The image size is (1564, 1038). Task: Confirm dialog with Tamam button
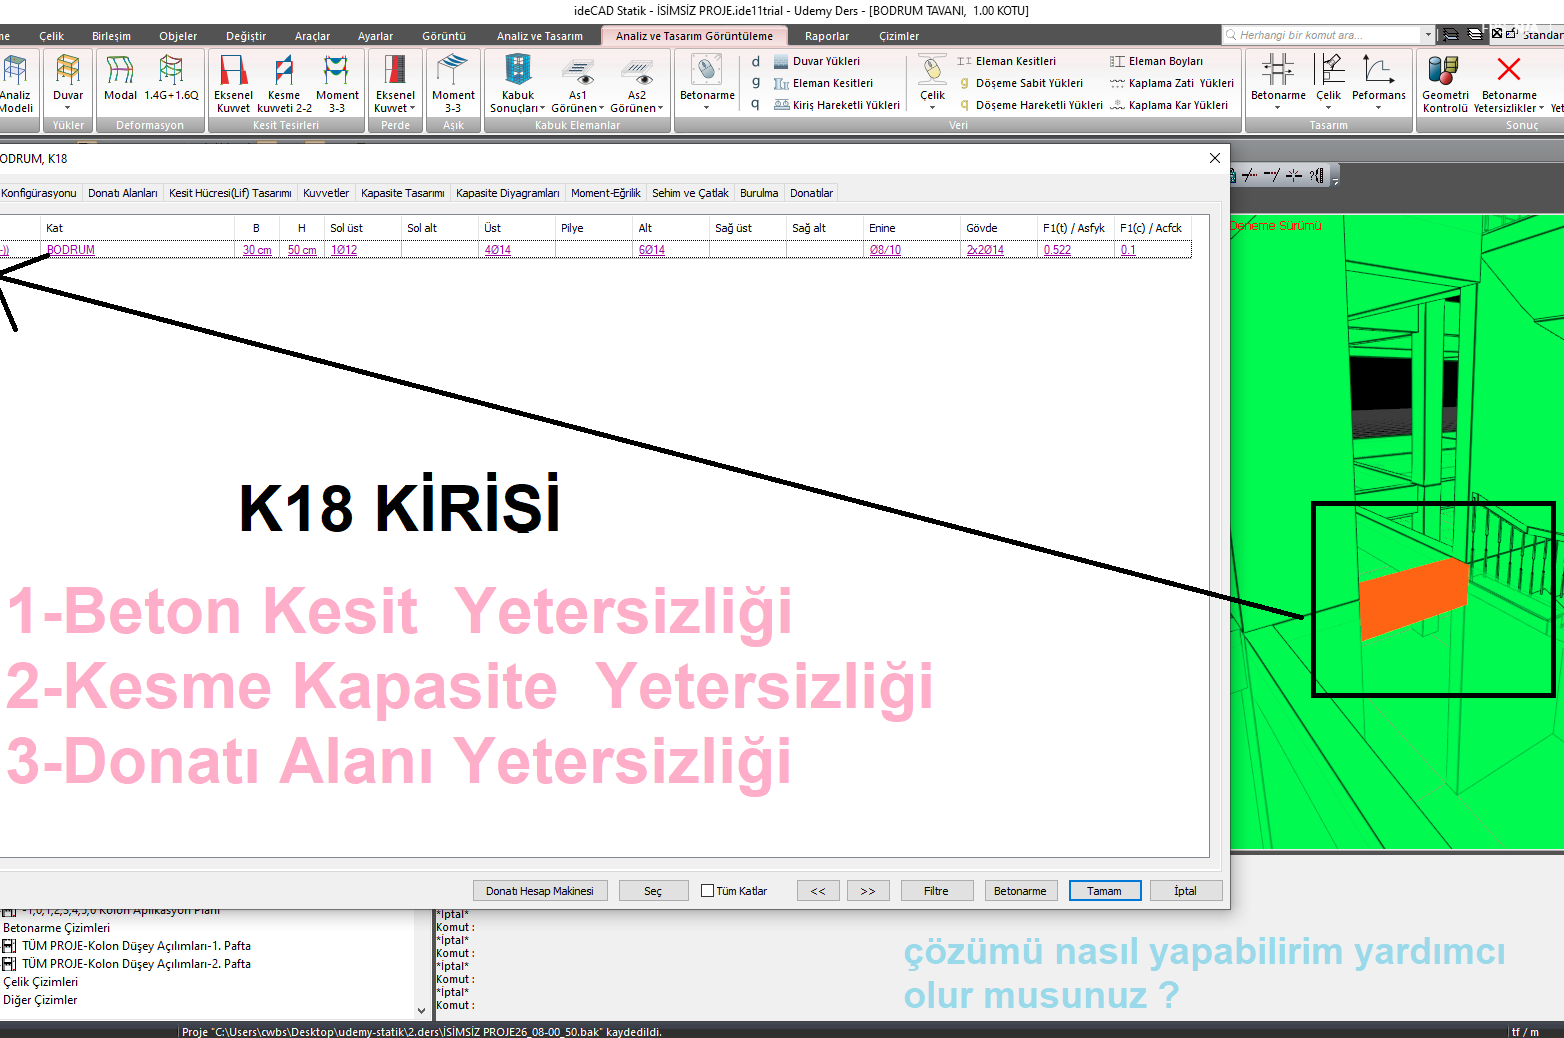click(x=1105, y=891)
